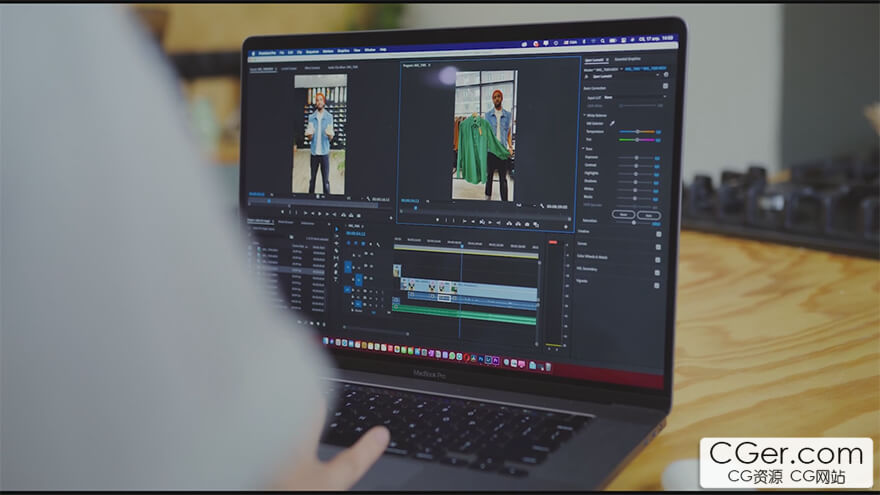Click the Temperature slider handle
880x495 pixels.
click(x=638, y=131)
